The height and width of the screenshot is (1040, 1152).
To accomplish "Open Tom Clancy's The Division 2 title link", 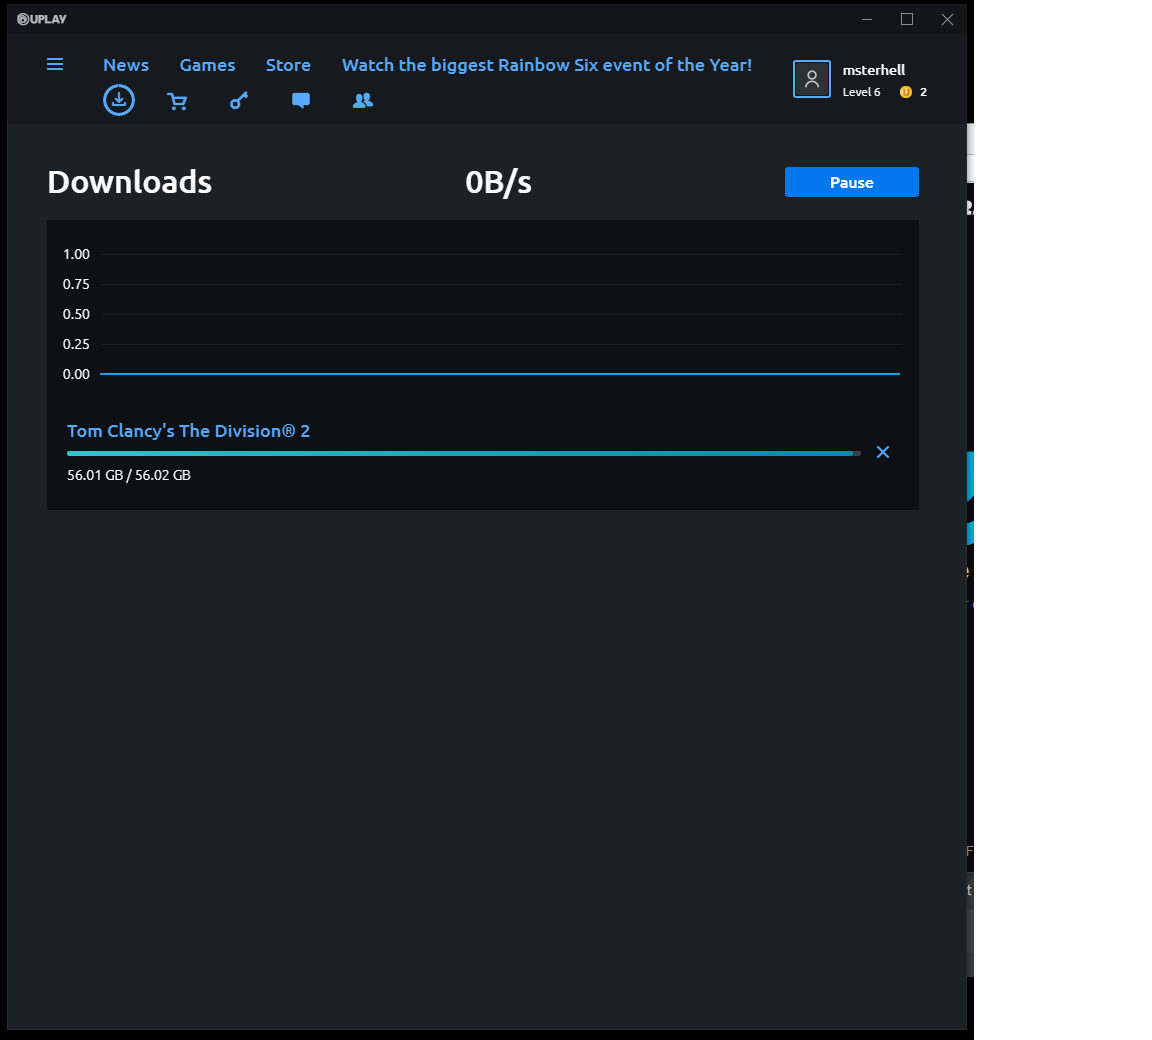I will (x=188, y=431).
